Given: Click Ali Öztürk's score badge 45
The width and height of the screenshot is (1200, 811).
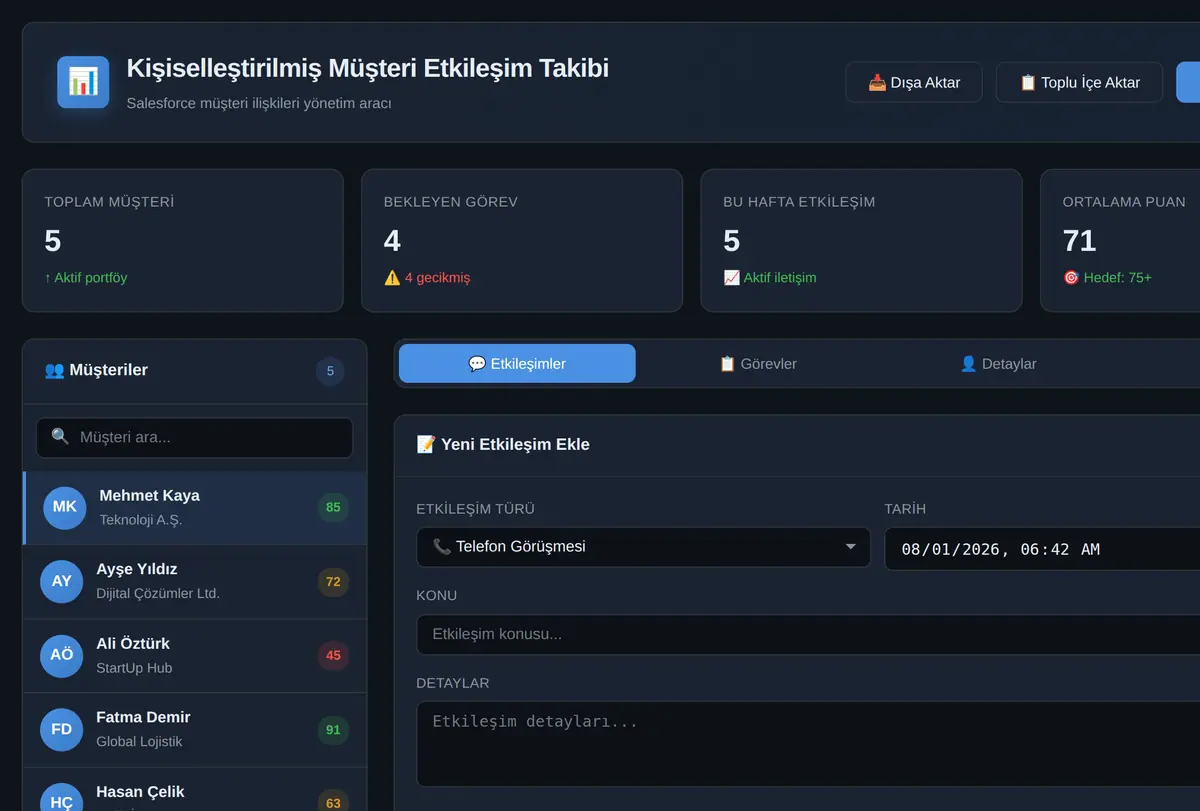Looking at the screenshot, I should click(333, 655).
